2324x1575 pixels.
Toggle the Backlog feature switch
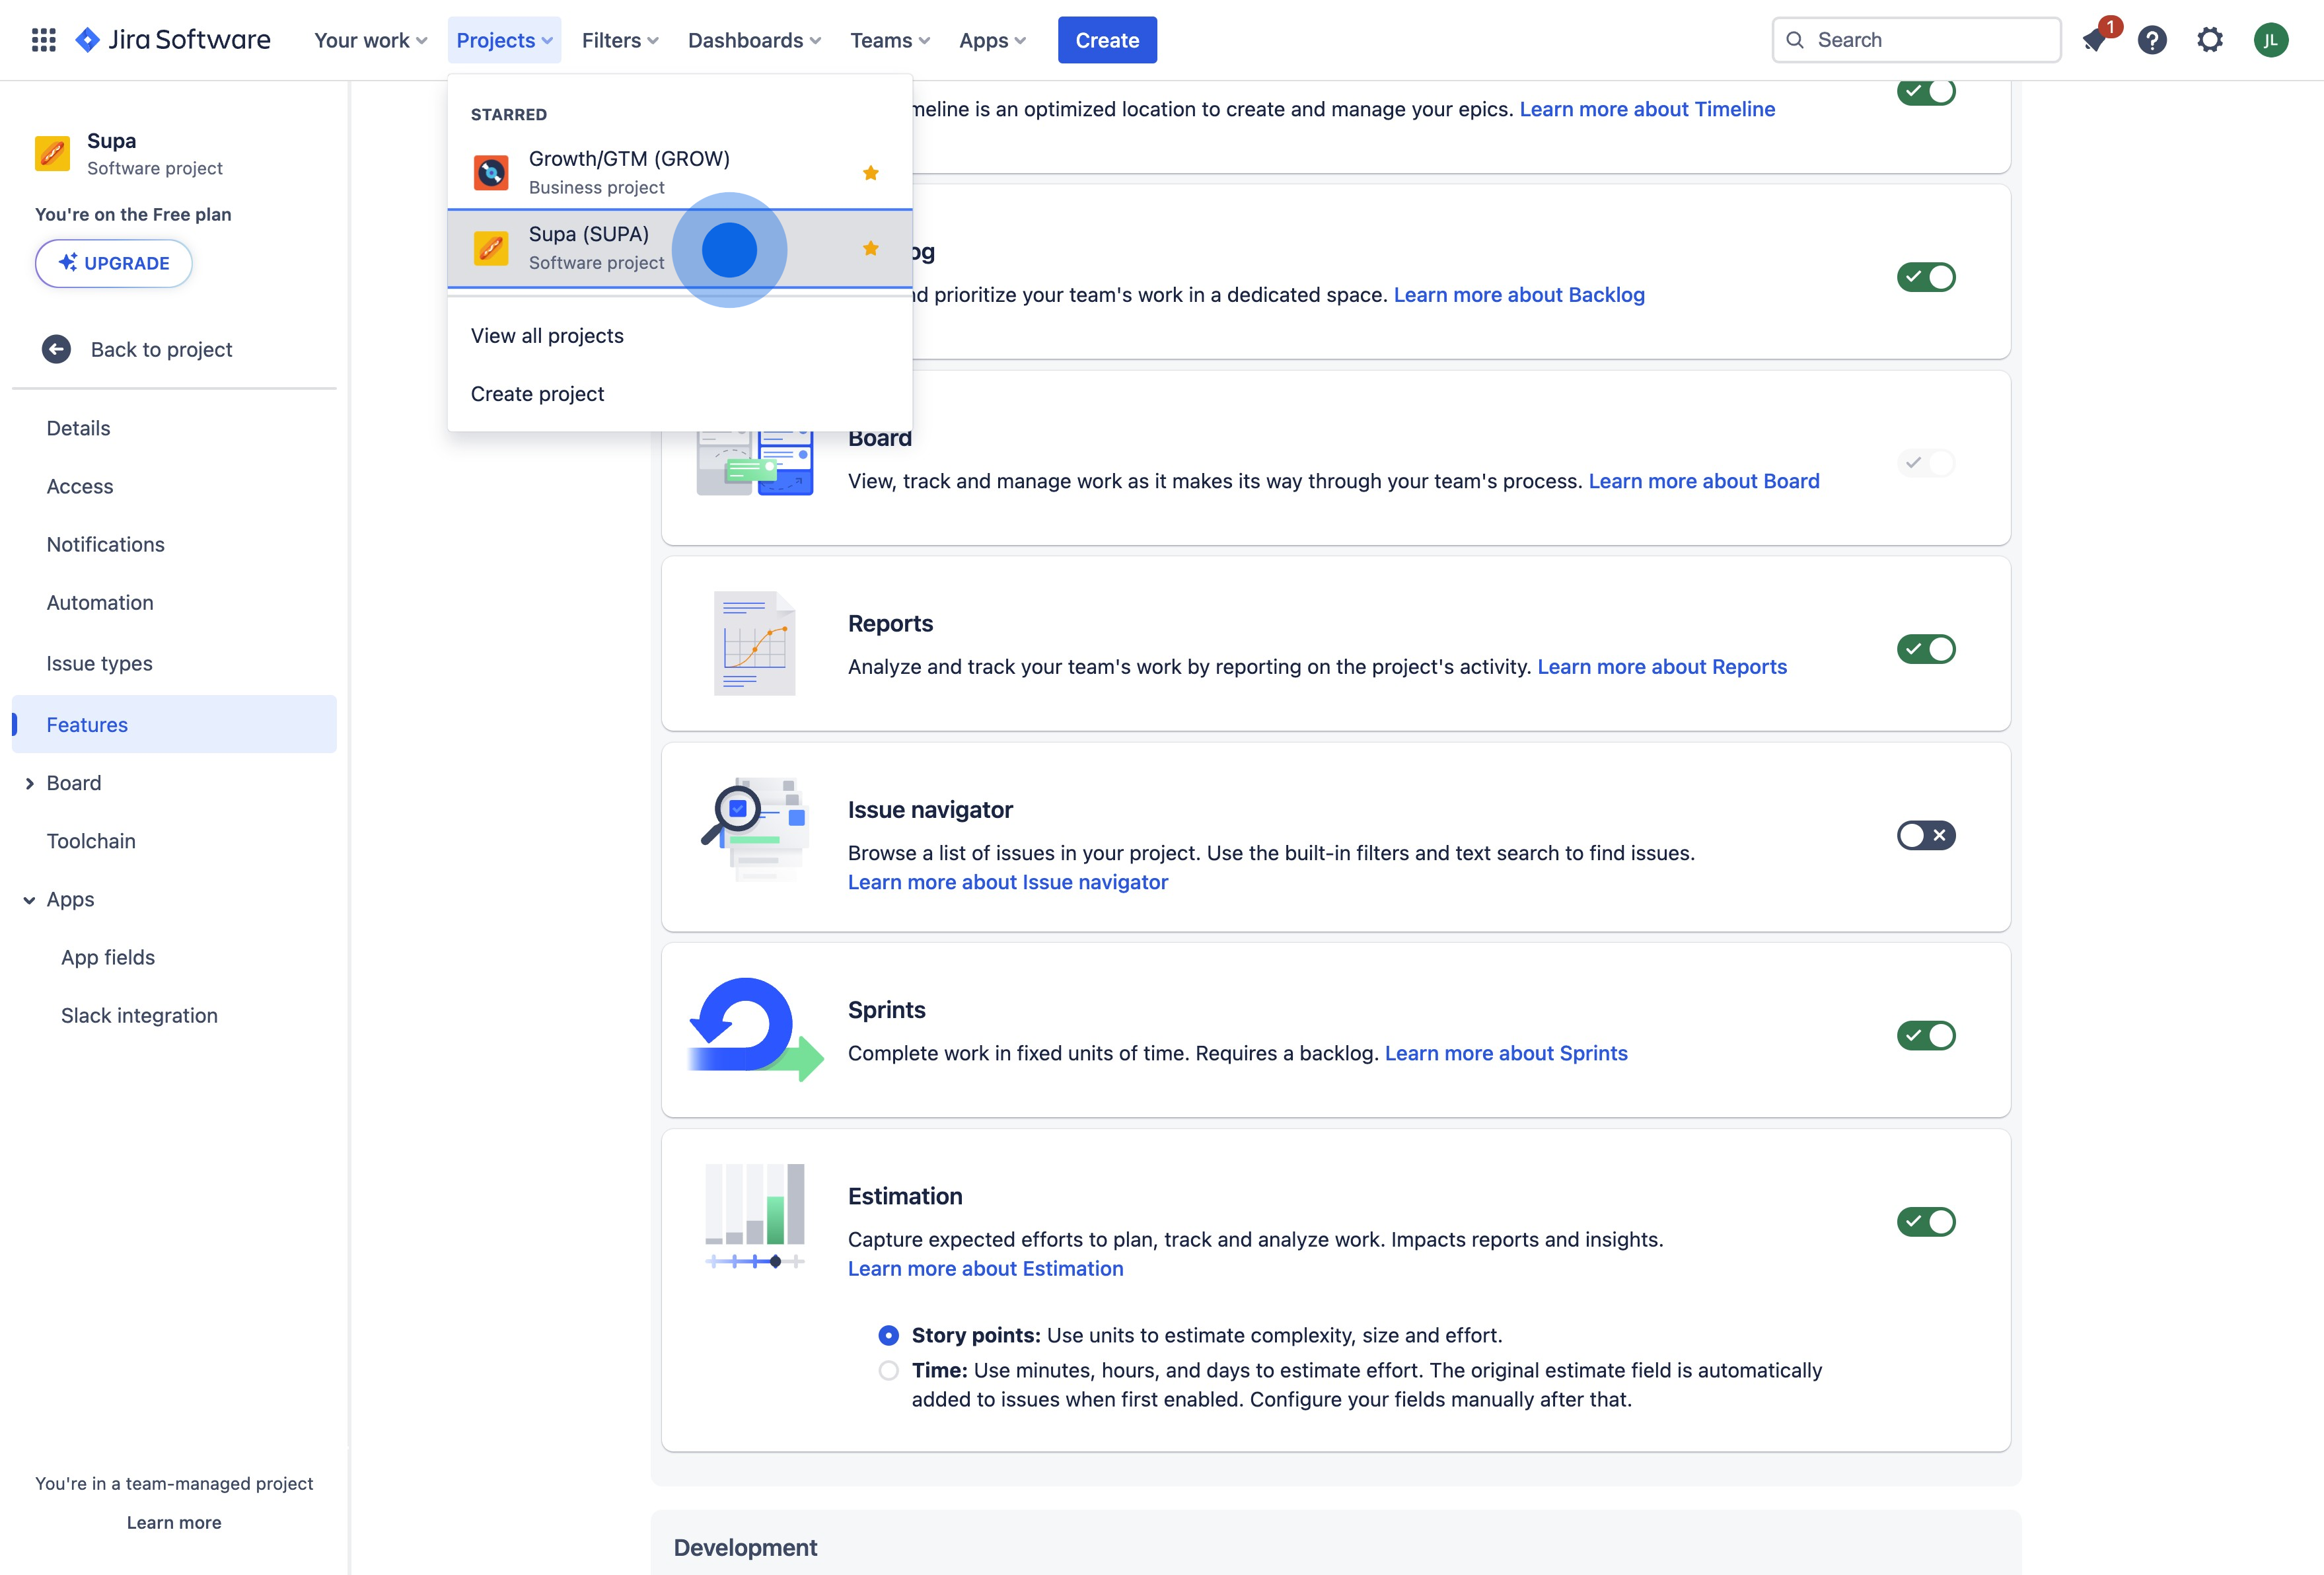1926,277
